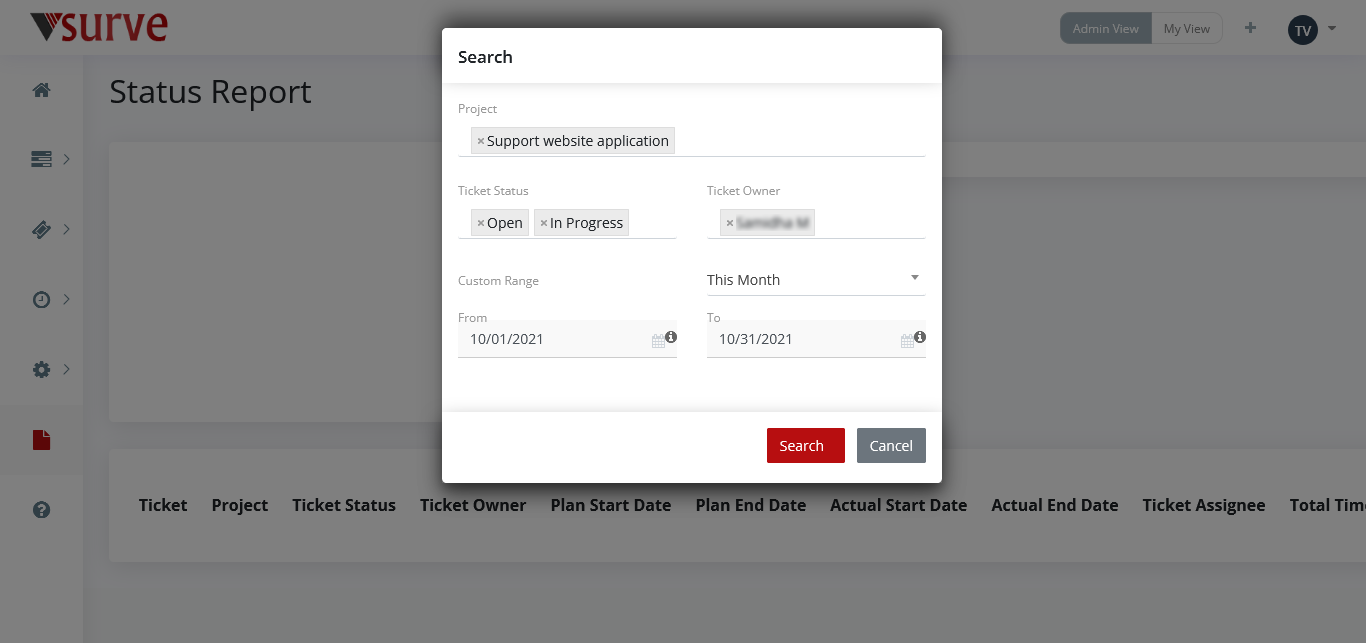Viewport: 1366px width, 643px height.
Task: Click the Actual End Date column header
Action: click(1055, 505)
